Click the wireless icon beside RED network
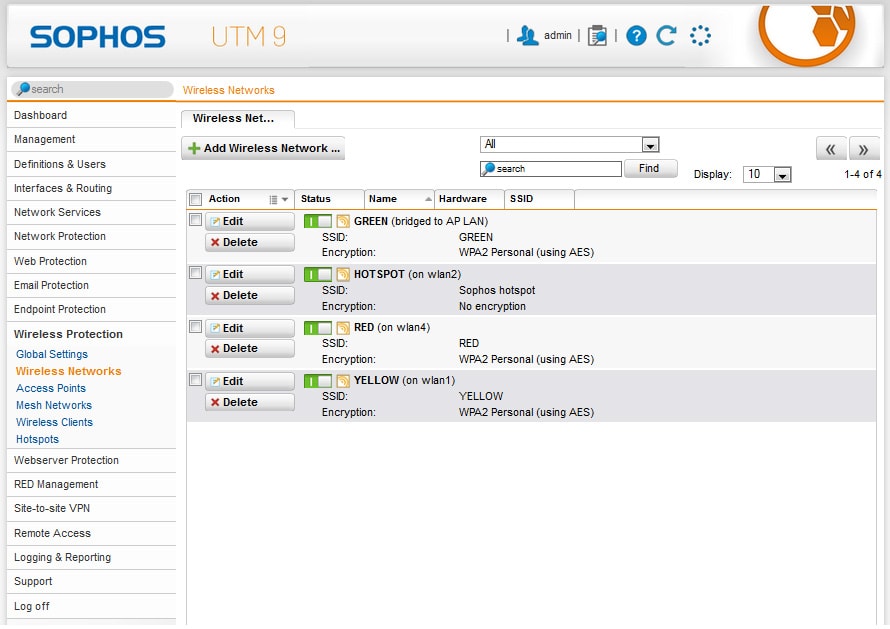 343,328
